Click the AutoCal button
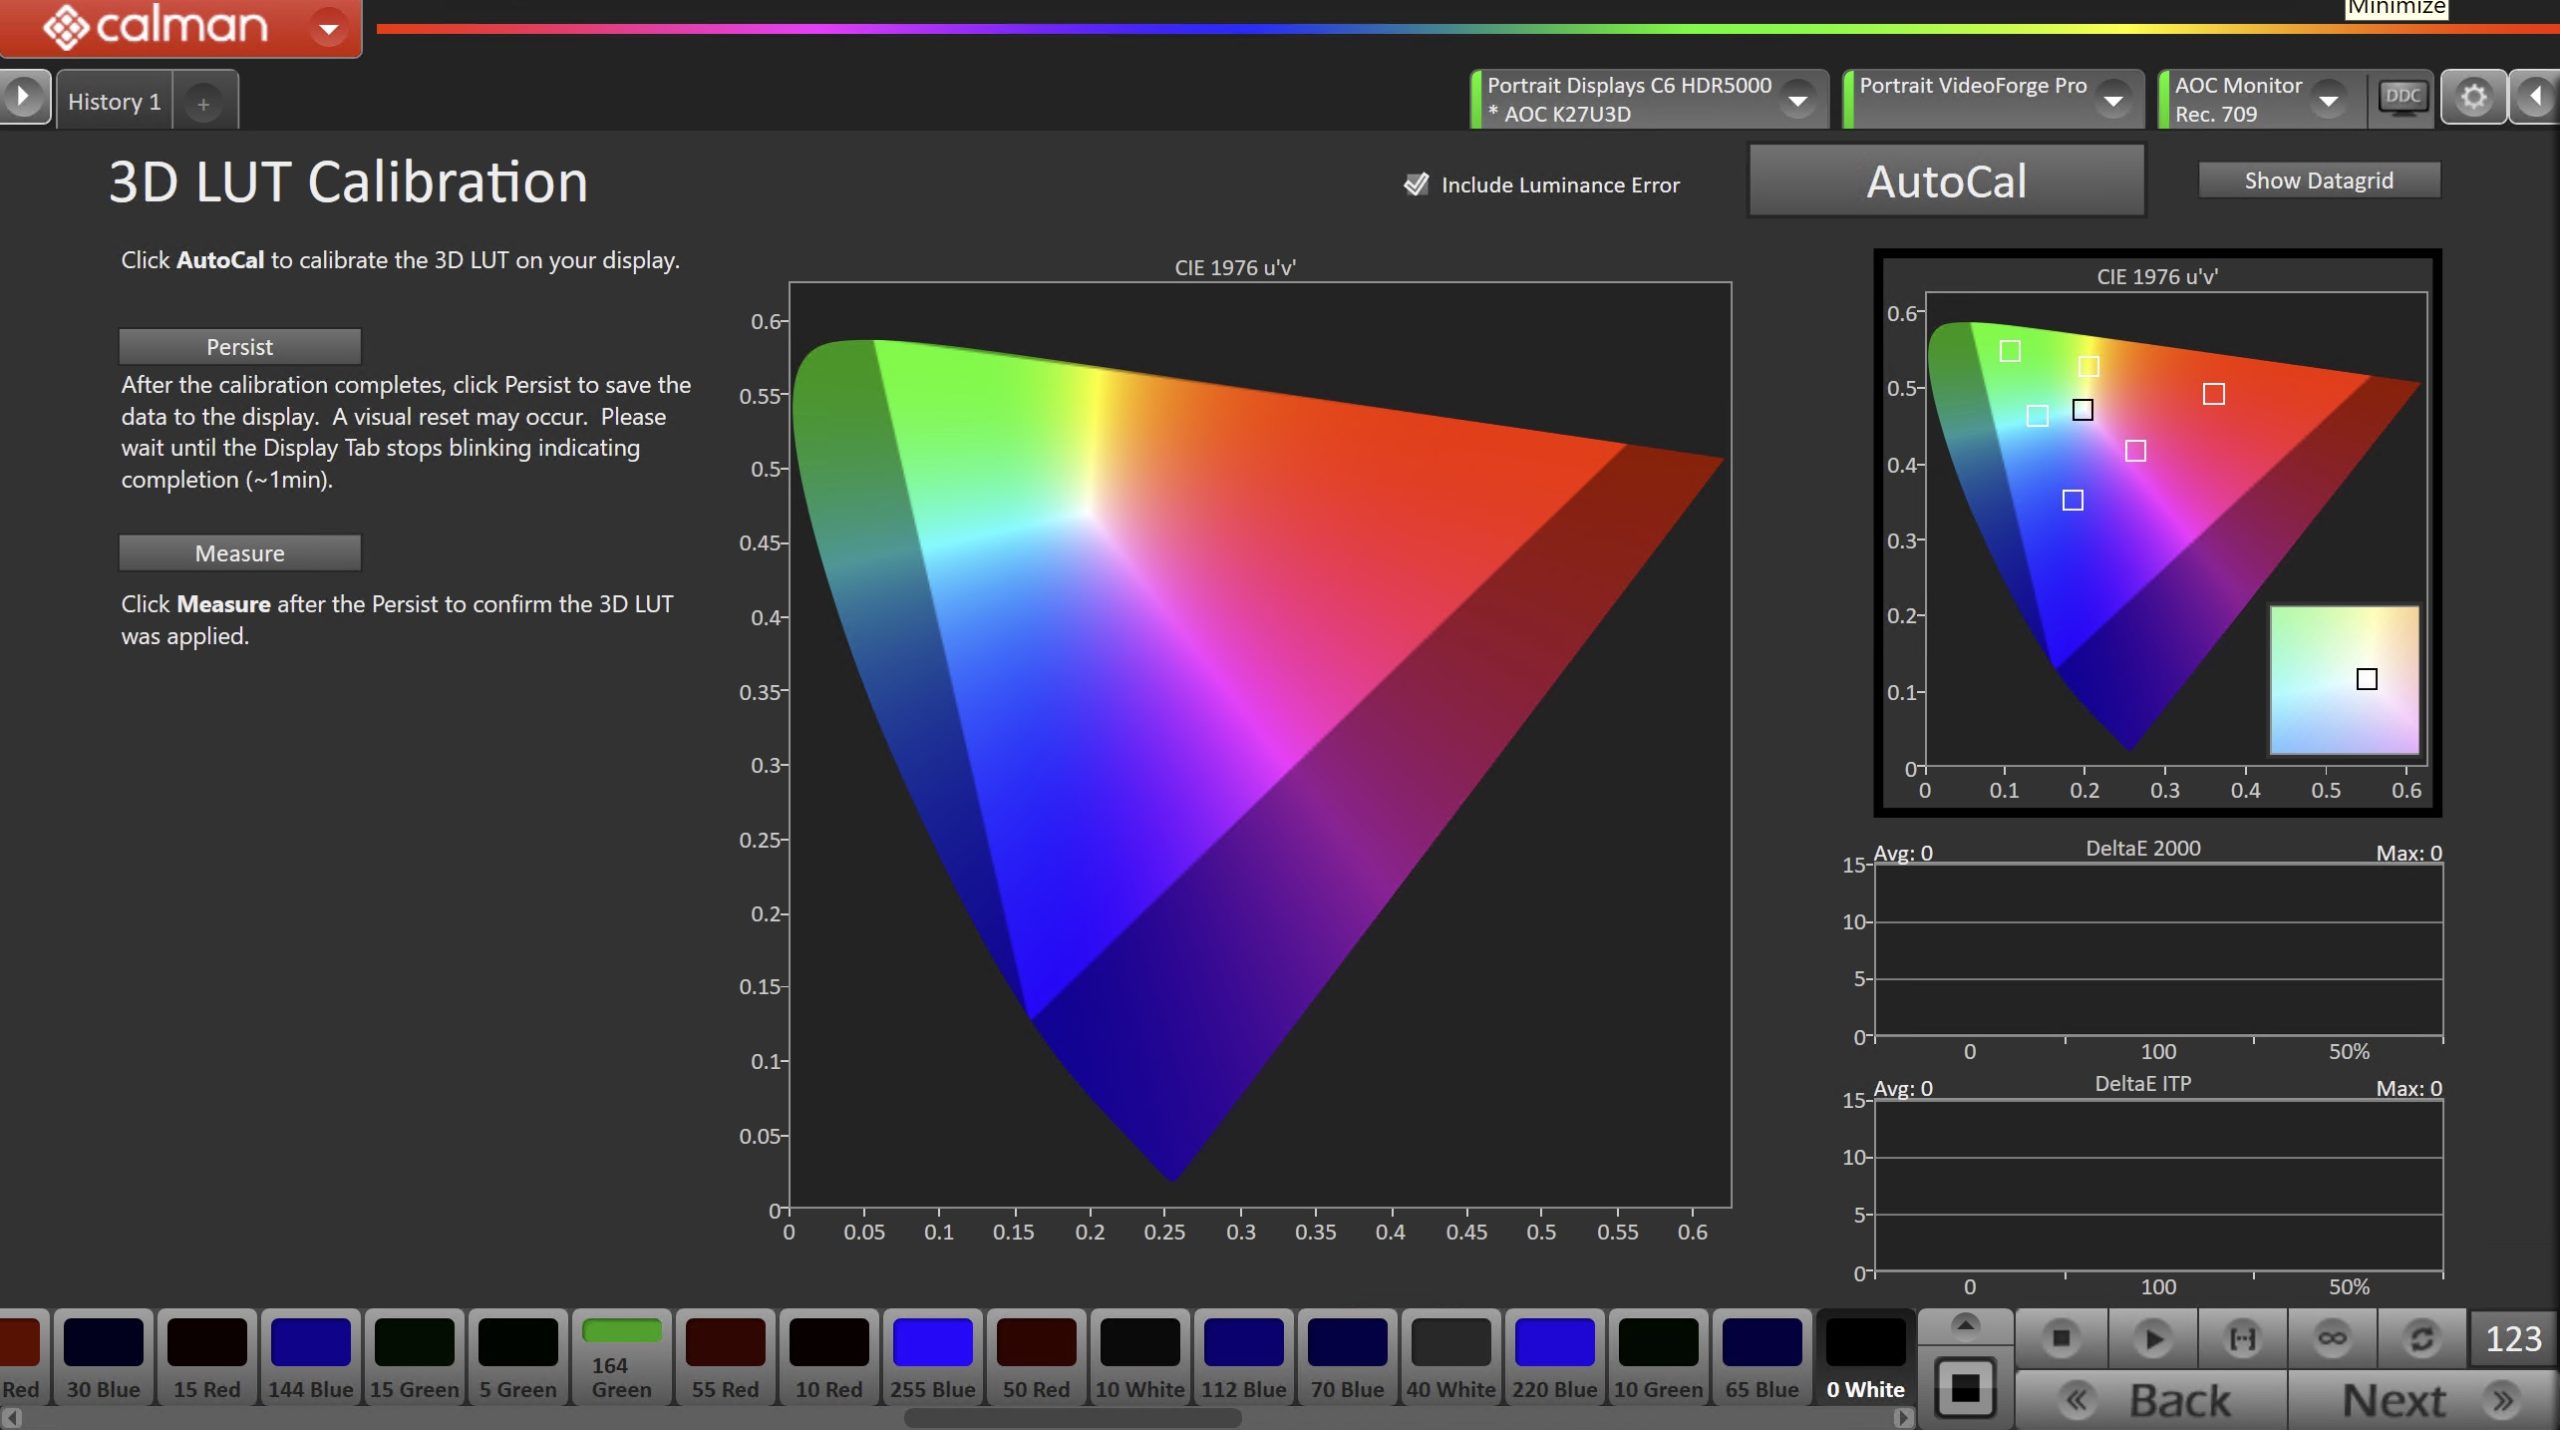 (1946, 181)
